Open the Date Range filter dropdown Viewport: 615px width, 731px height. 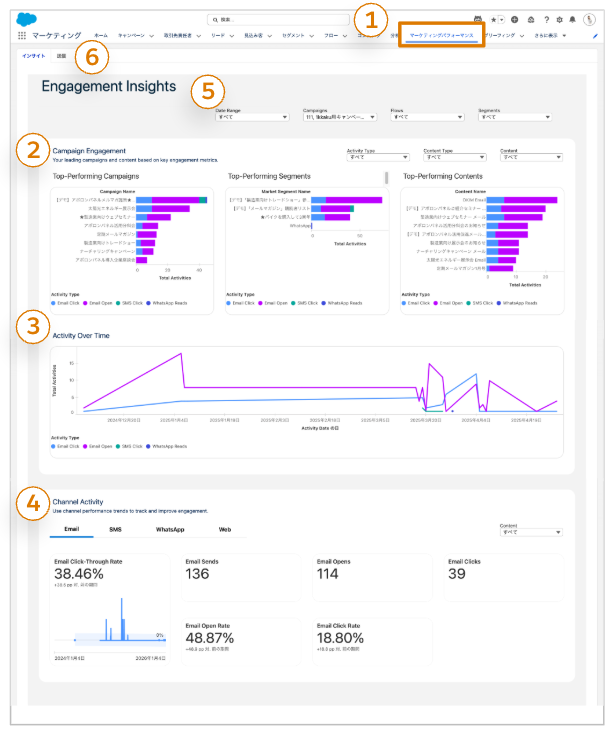252,117
